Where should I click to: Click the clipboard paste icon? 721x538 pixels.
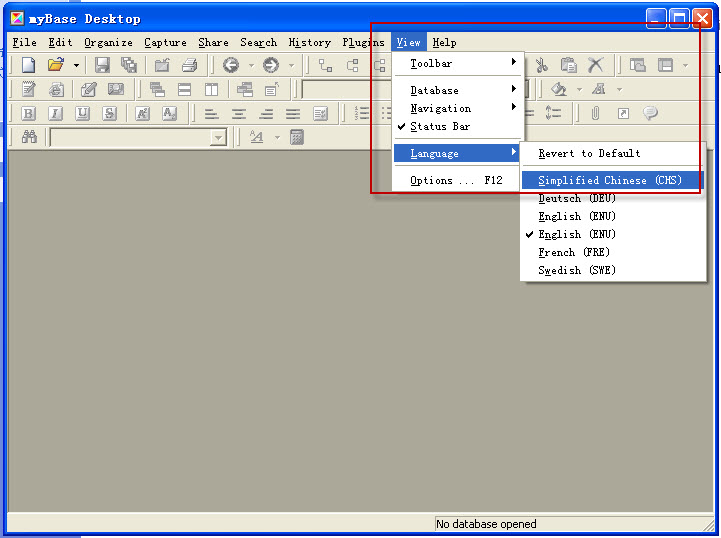pos(568,65)
